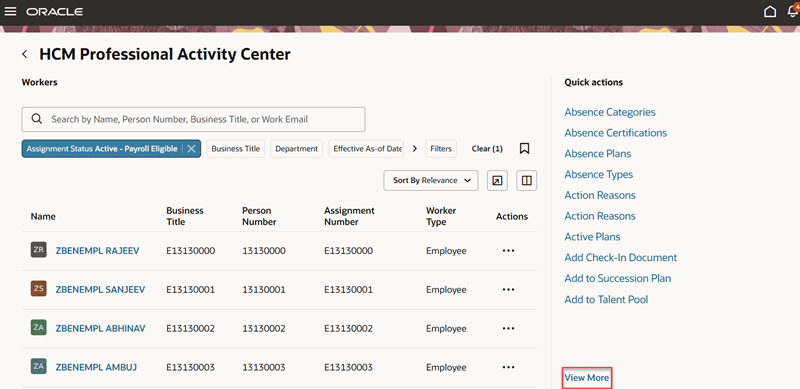
Task: Click the Worker Type column header
Action: click(441, 216)
